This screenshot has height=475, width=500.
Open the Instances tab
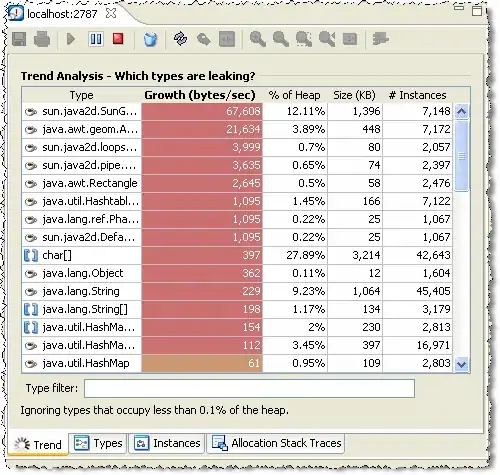click(167, 443)
